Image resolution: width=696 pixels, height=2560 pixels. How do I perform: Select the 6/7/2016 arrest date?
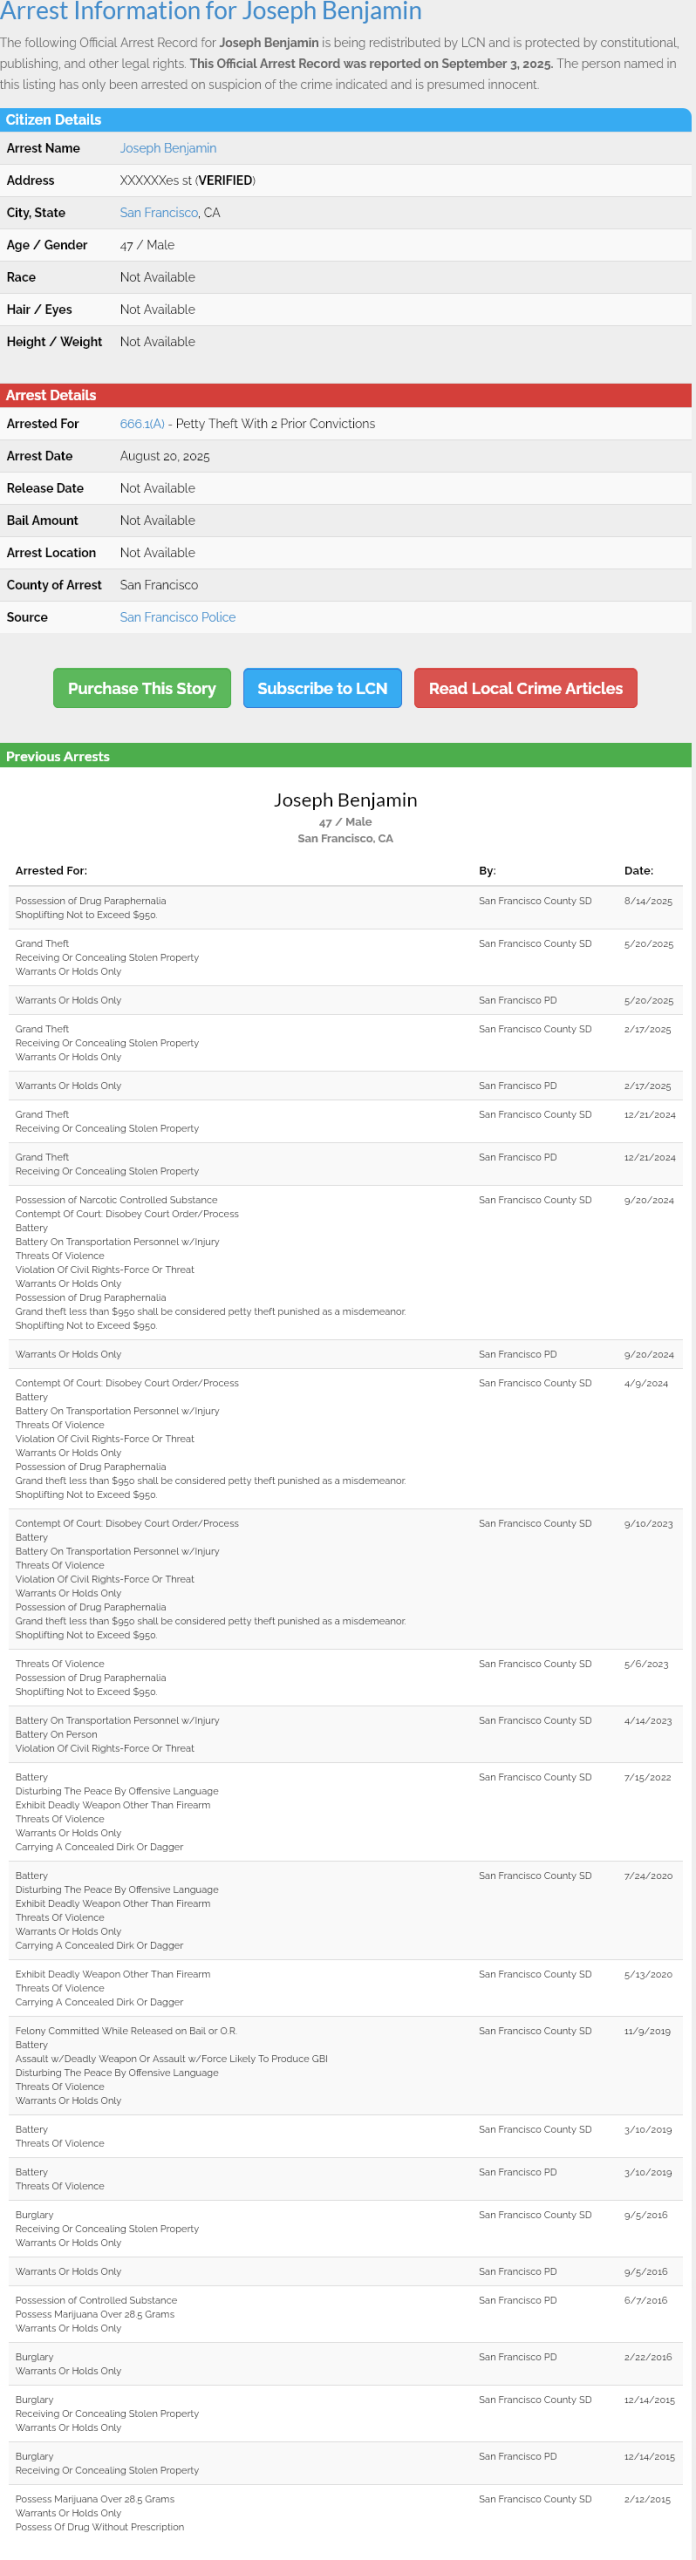pyautogui.click(x=645, y=2300)
